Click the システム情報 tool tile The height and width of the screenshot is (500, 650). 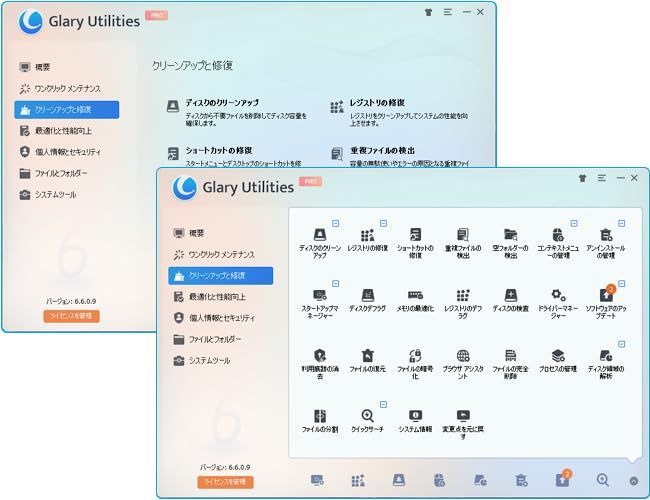416,420
